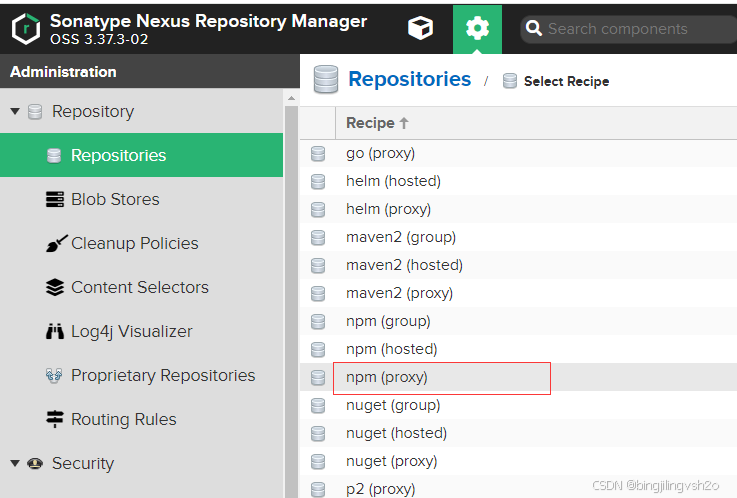
Task: Click the Sonatype Nexus hexagon logo
Action: point(26,29)
